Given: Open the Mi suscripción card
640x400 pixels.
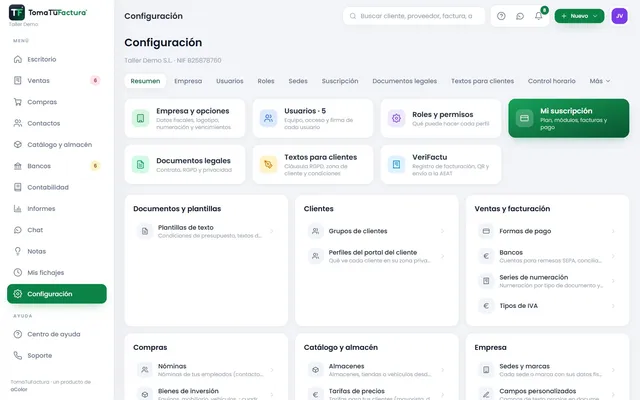Looking at the screenshot, I should (569, 118).
